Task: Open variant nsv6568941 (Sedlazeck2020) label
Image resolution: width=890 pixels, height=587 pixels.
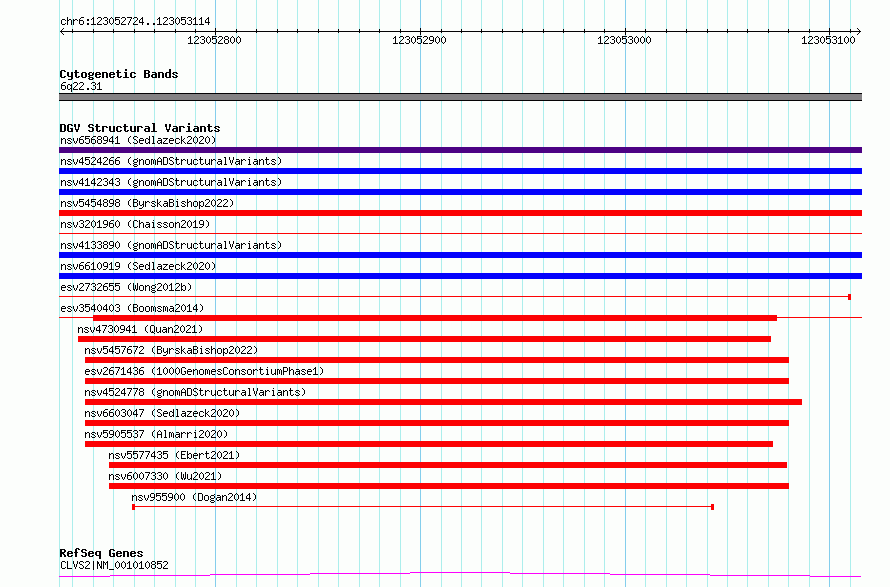Action: tap(138, 140)
